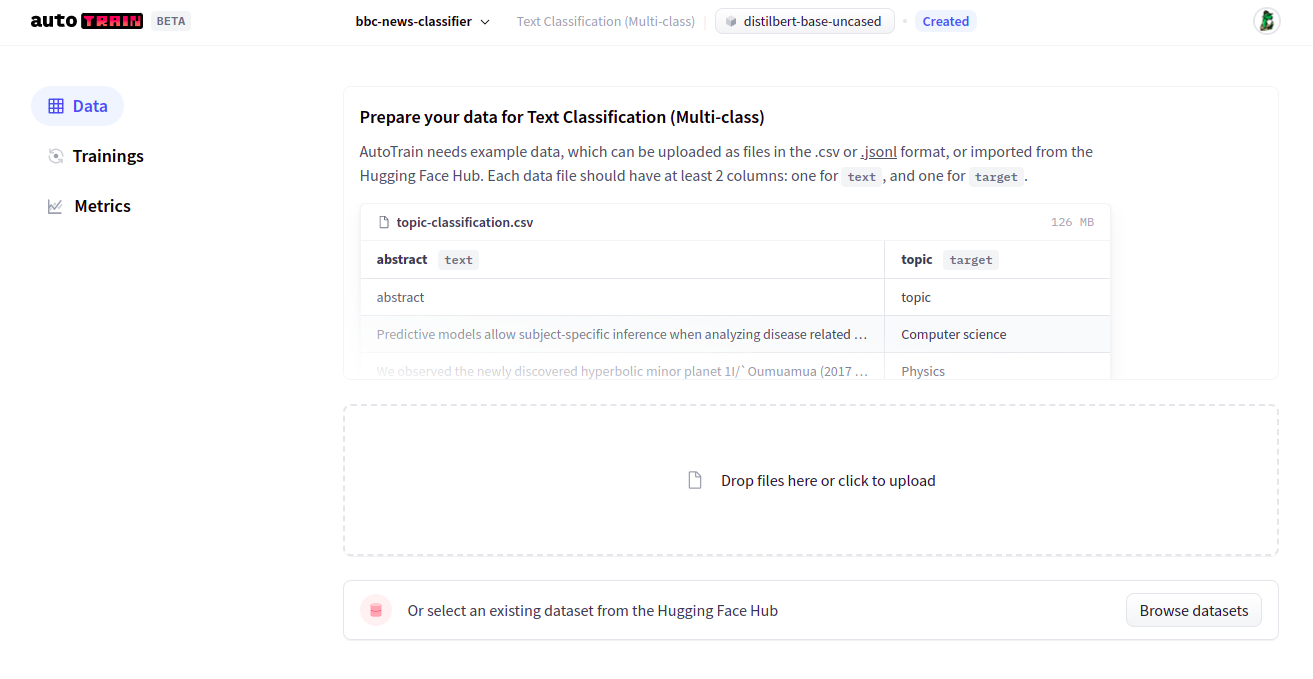Click the BETA badge beside the logo
Viewport: 1313px width, 679px height.
(x=170, y=19)
